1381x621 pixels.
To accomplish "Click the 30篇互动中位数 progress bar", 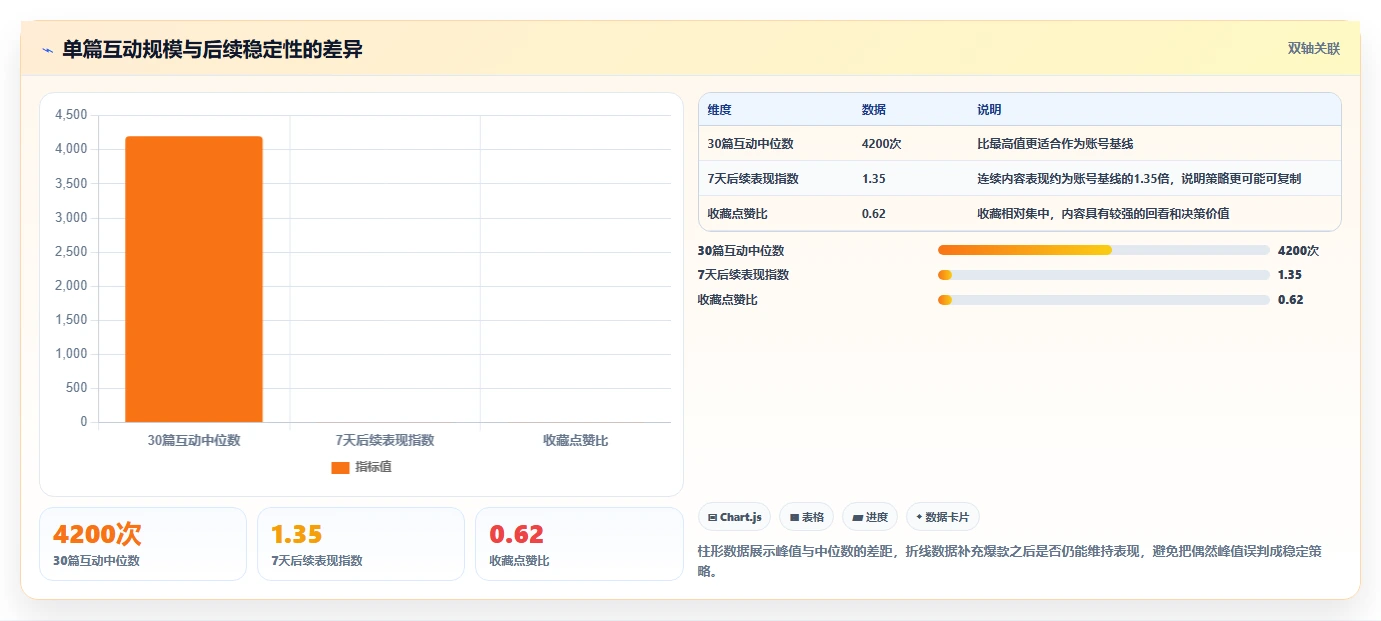I will [x=1103, y=250].
